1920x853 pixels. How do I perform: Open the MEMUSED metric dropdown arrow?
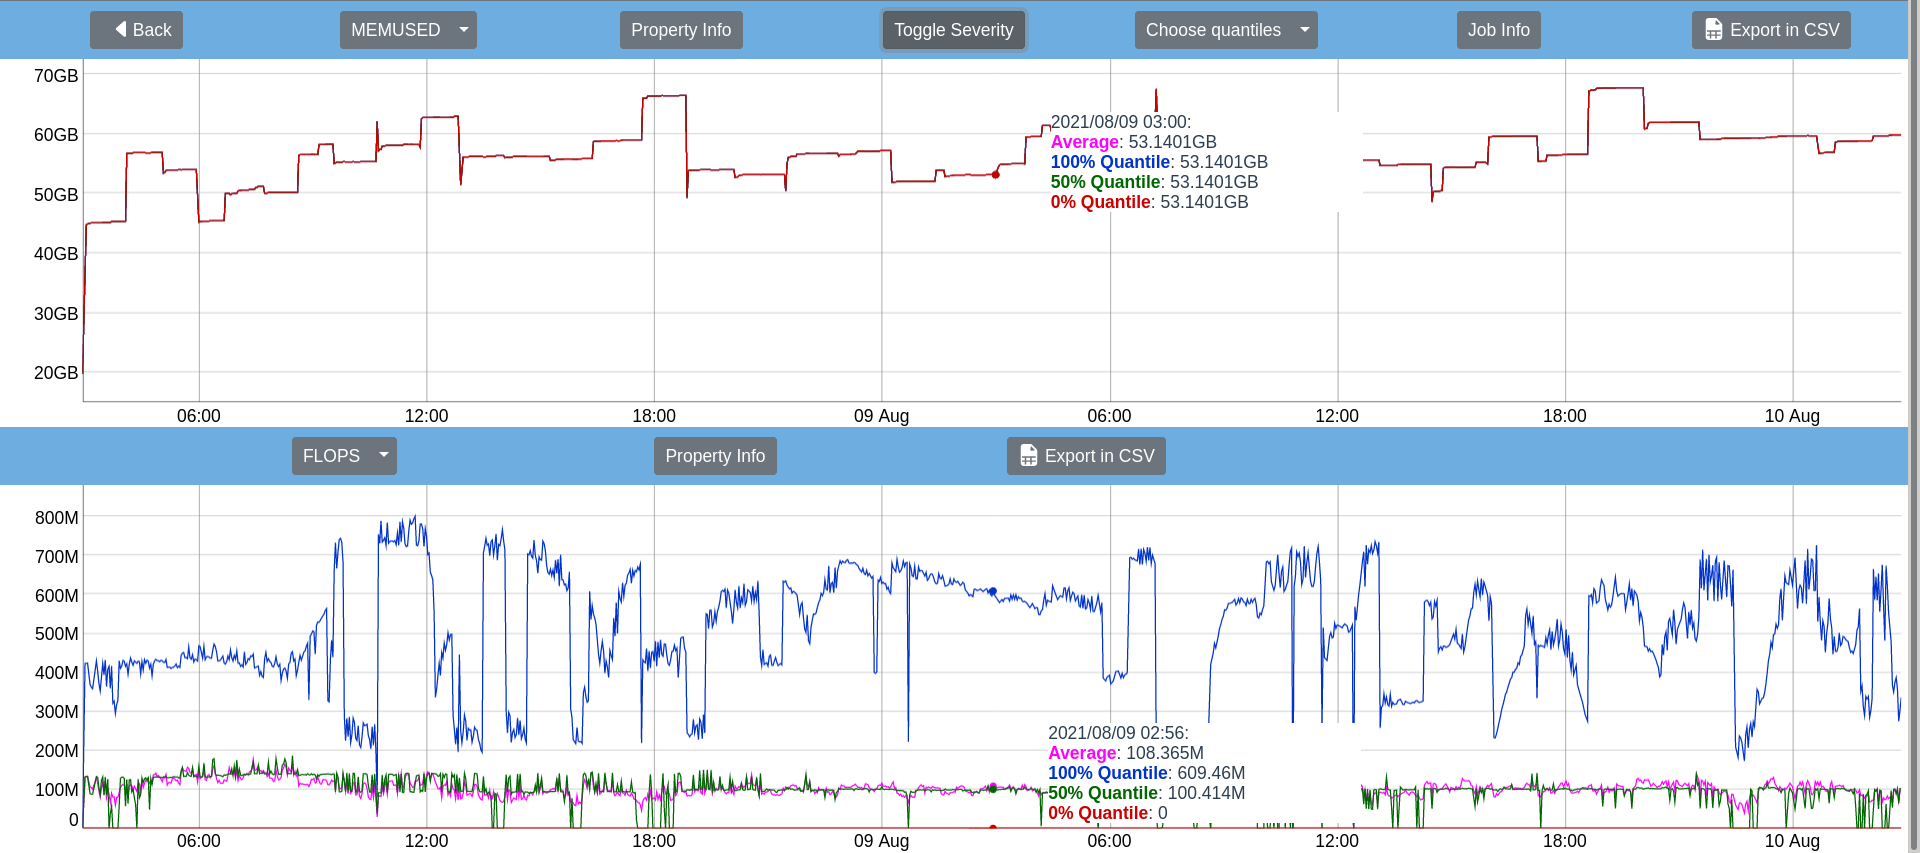coord(463,30)
